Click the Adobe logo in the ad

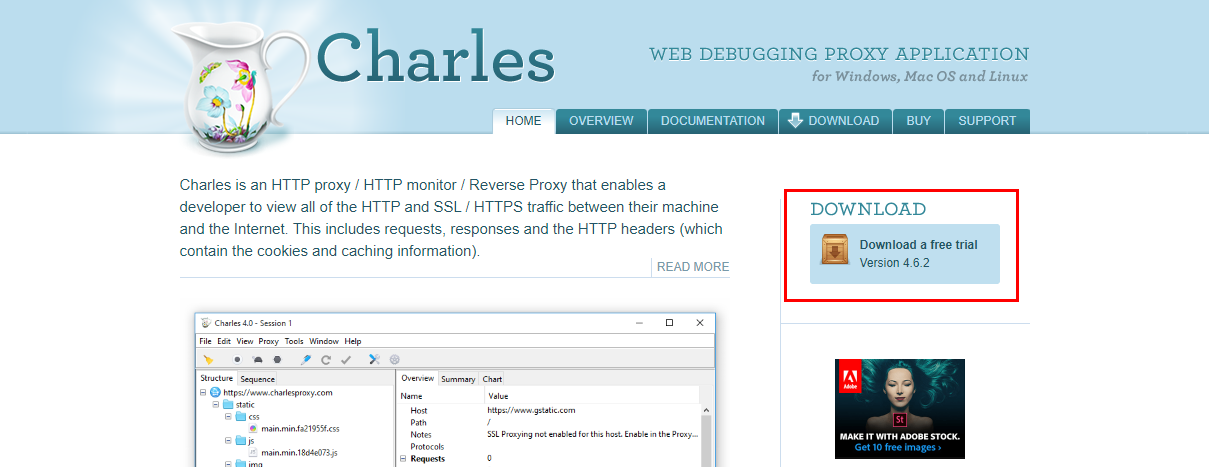(850, 378)
